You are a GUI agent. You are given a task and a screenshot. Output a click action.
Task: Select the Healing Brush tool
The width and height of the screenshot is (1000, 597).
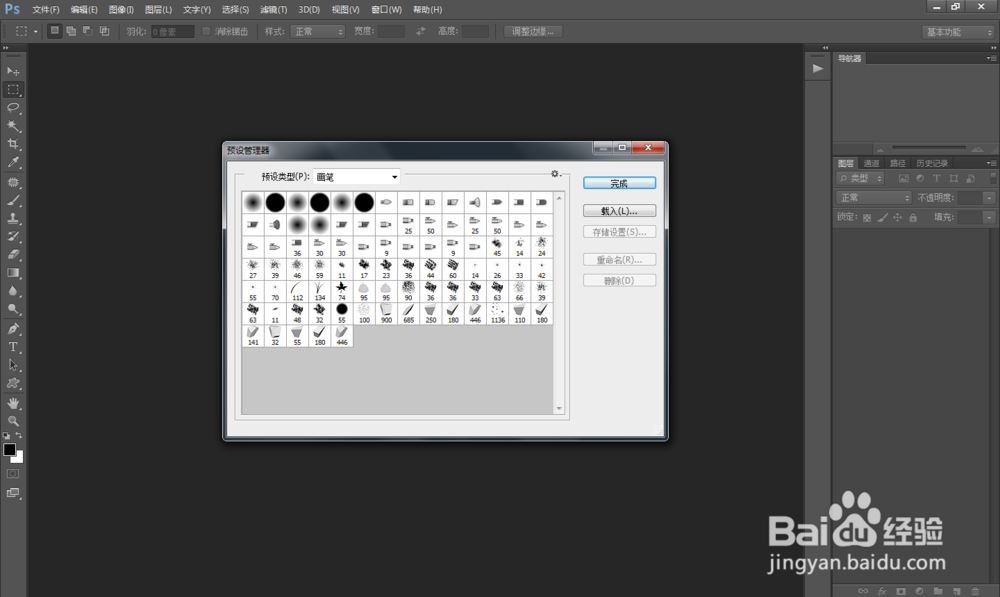pos(13,182)
